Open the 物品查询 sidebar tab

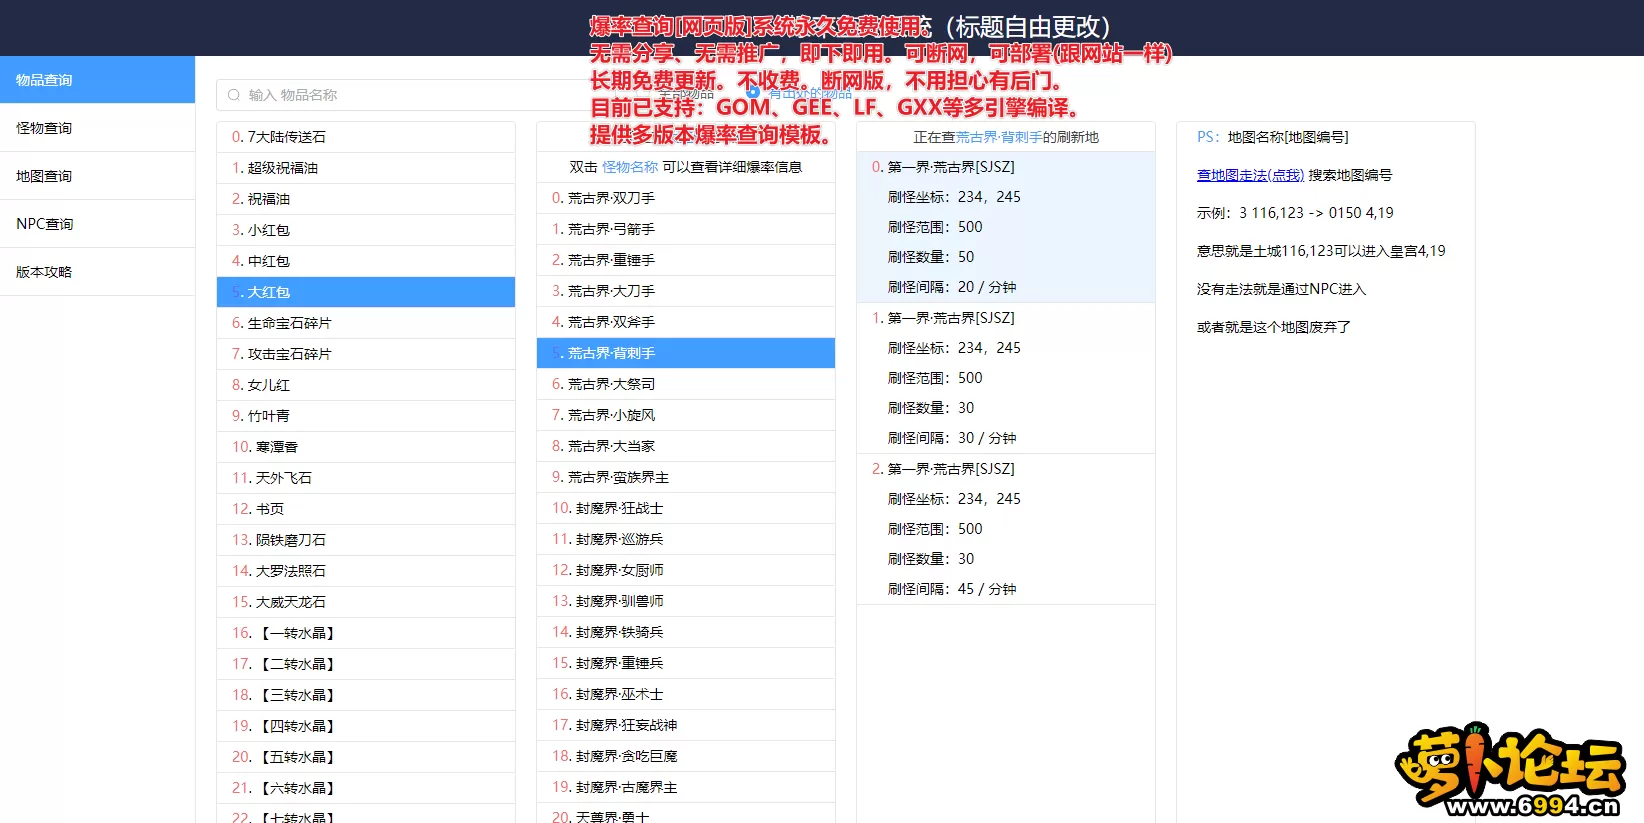97,80
